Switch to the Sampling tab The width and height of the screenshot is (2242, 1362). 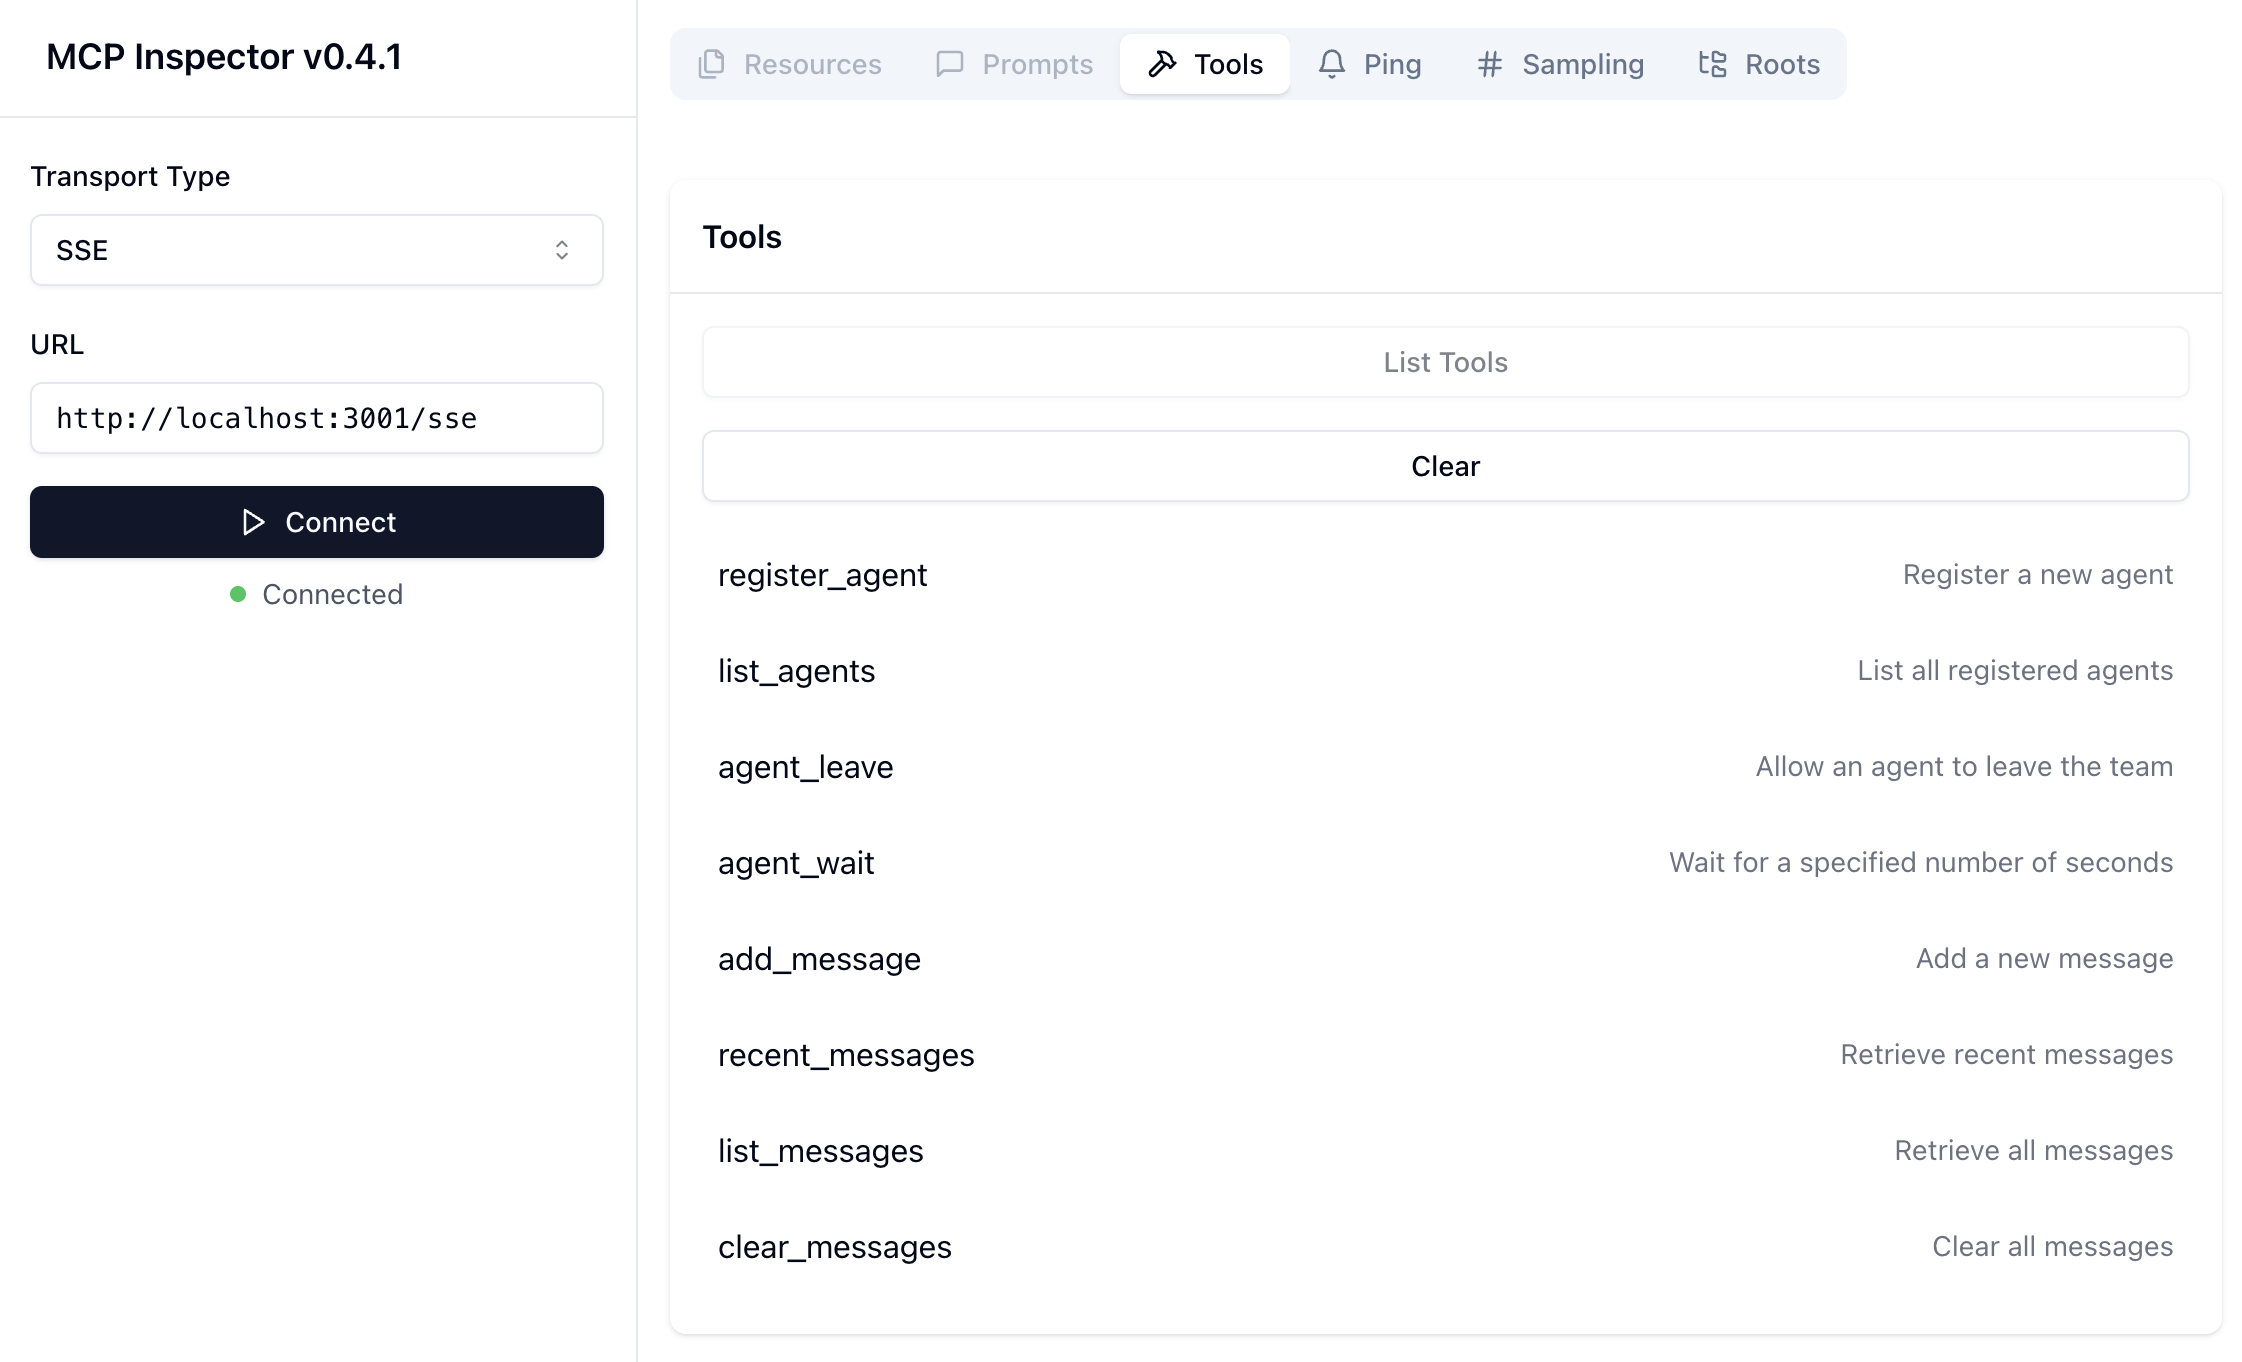click(x=1560, y=64)
